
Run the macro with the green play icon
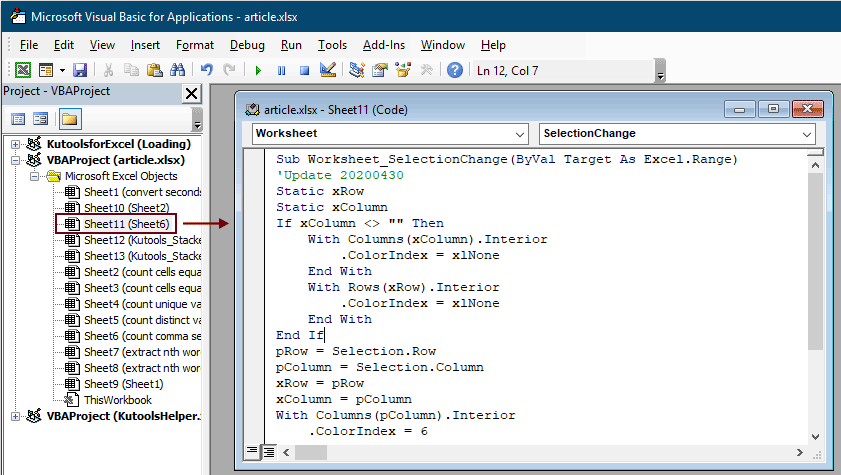[x=258, y=70]
